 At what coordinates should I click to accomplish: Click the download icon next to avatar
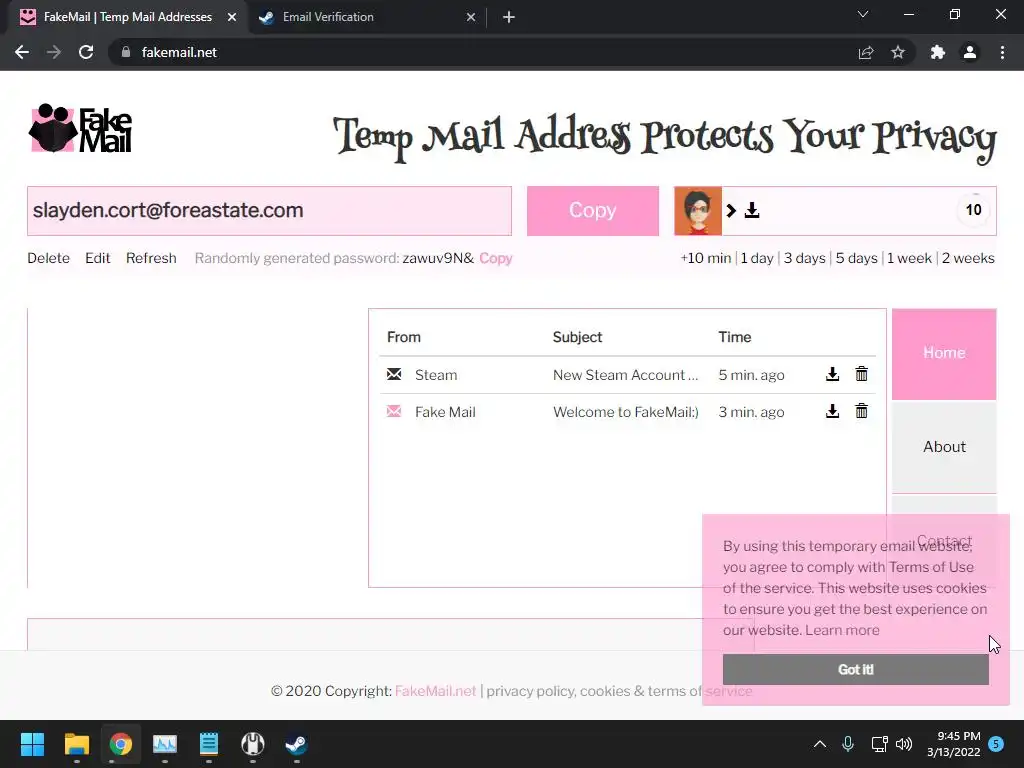pos(752,210)
